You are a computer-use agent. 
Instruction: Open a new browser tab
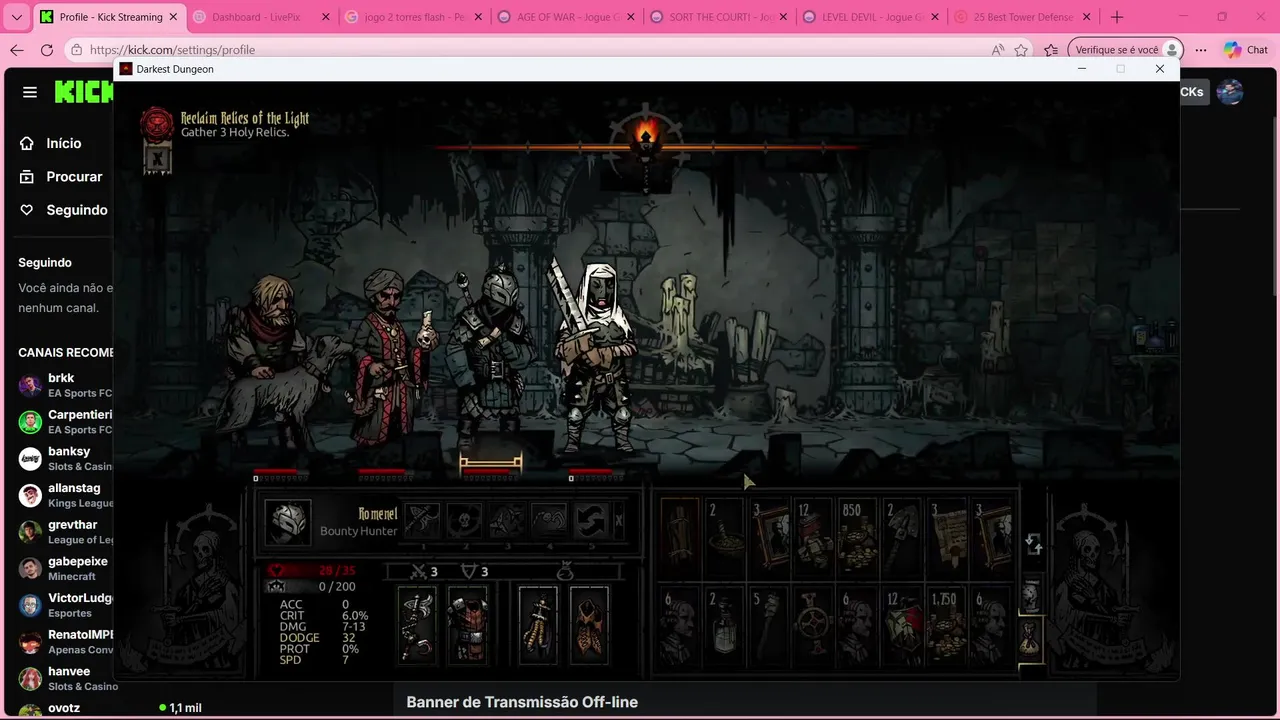click(x=1117, y=17)
